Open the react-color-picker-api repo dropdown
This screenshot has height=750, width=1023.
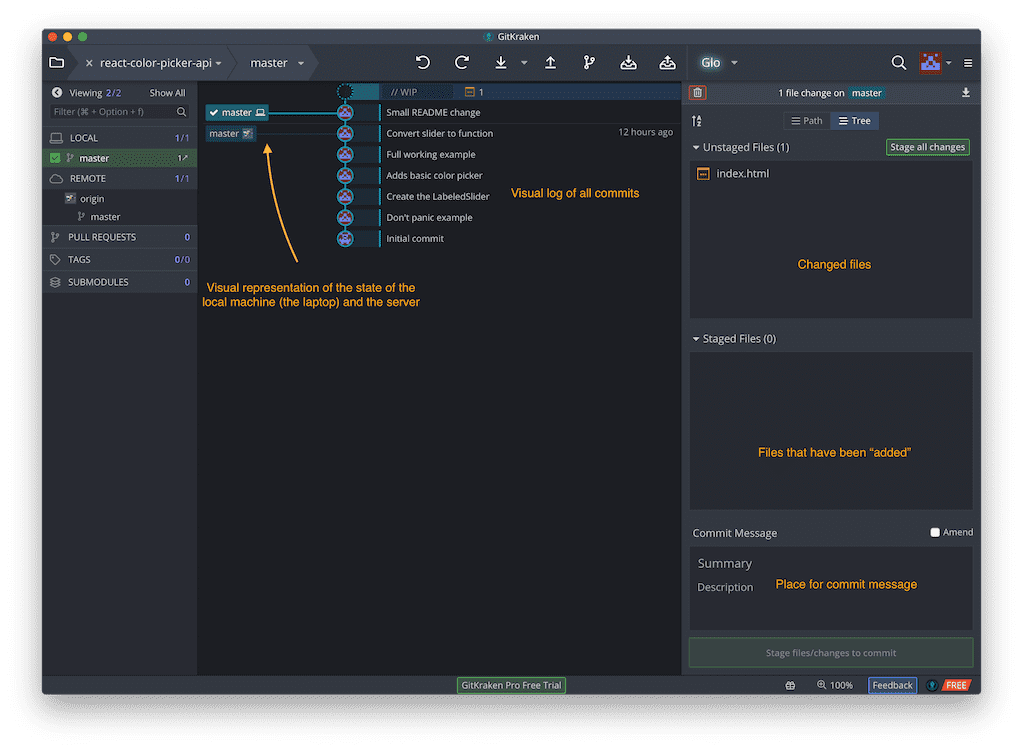[x=219, y=63]
